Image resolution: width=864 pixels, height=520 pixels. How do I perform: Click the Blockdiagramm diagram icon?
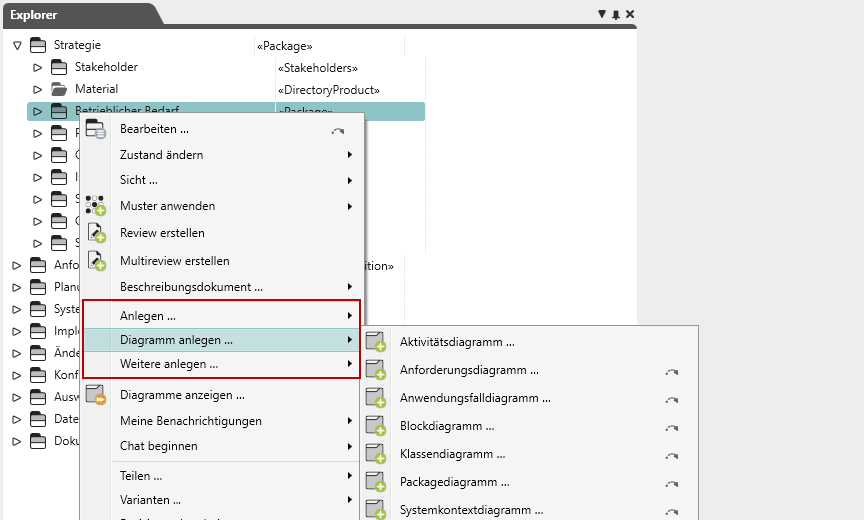click(375, 426)
